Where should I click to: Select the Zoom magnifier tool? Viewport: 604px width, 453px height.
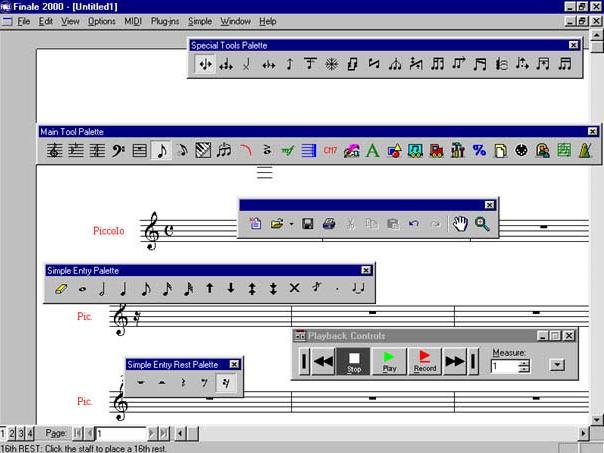tap(482, 224)
